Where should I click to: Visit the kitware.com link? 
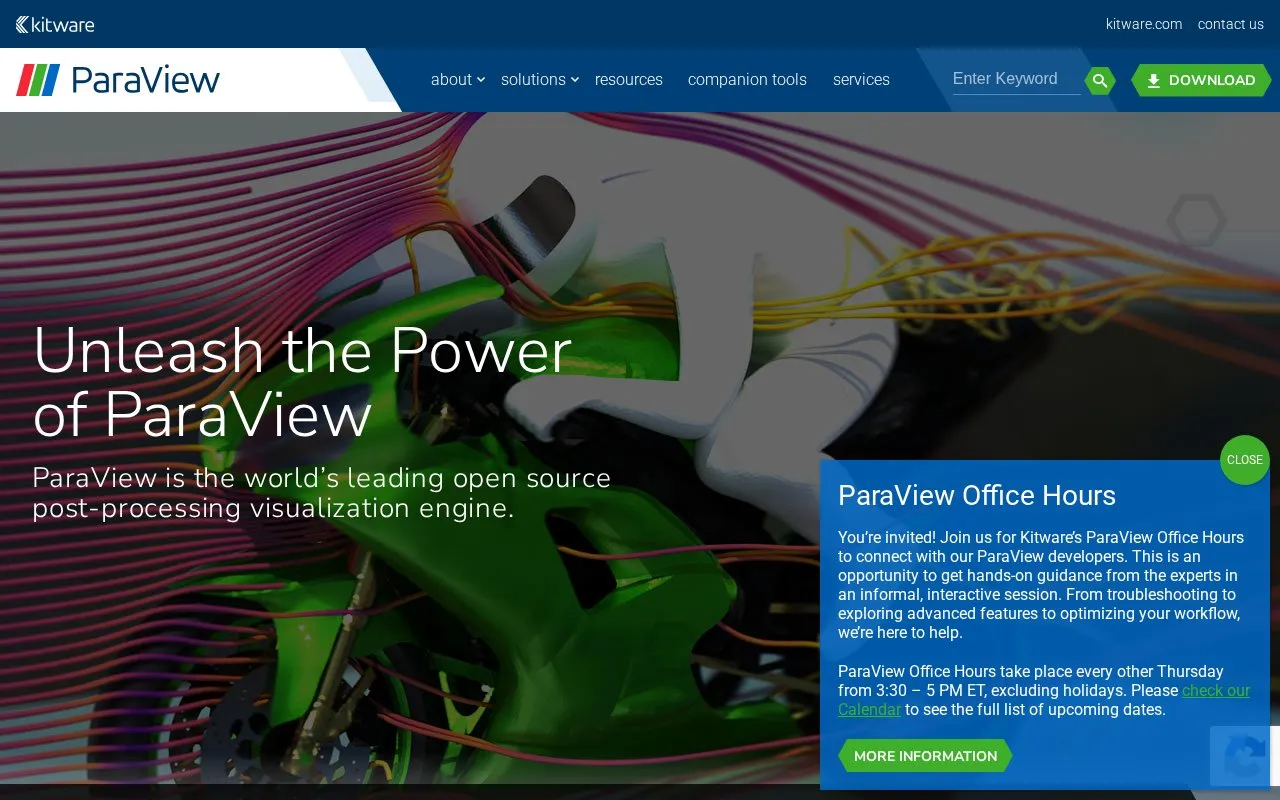[1144, 24]
